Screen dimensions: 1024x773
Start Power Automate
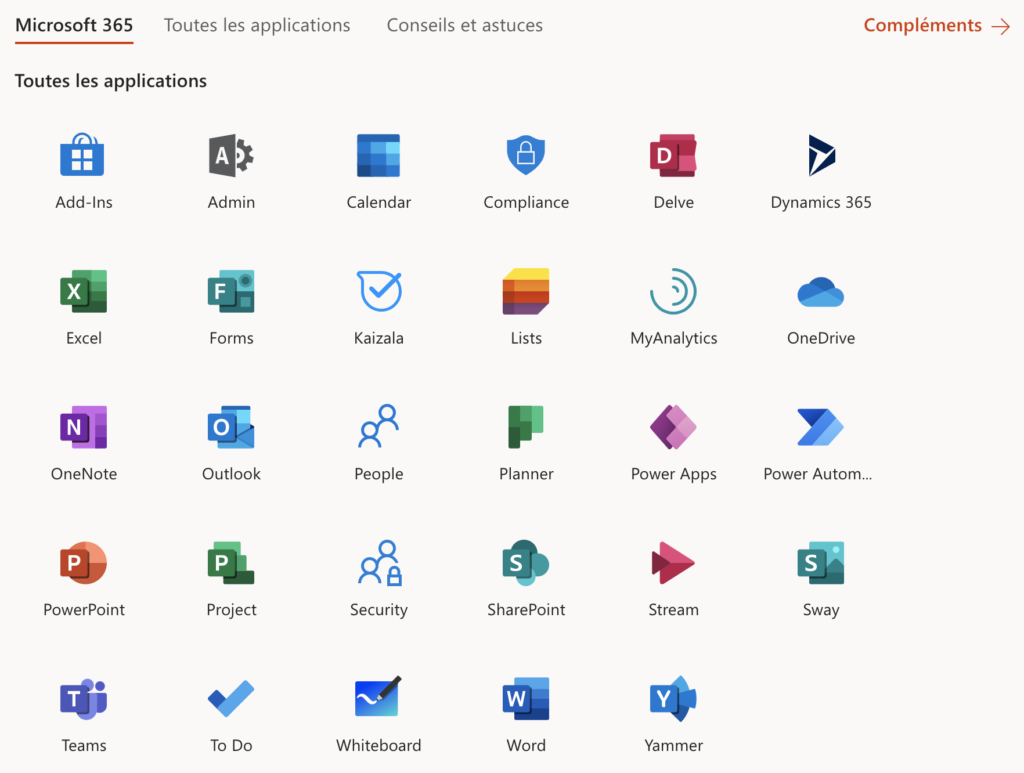pyautogui.click(x=820, y=427)
